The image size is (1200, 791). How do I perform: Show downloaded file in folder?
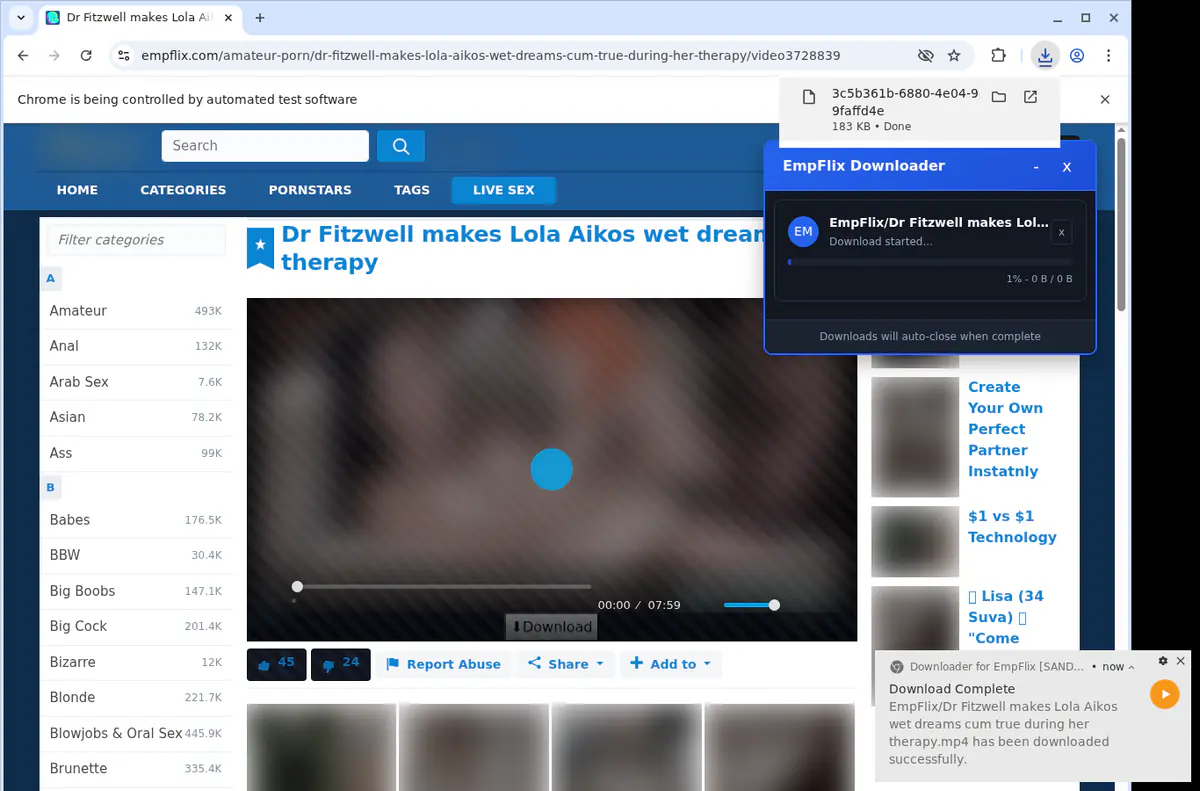[998, 97]
